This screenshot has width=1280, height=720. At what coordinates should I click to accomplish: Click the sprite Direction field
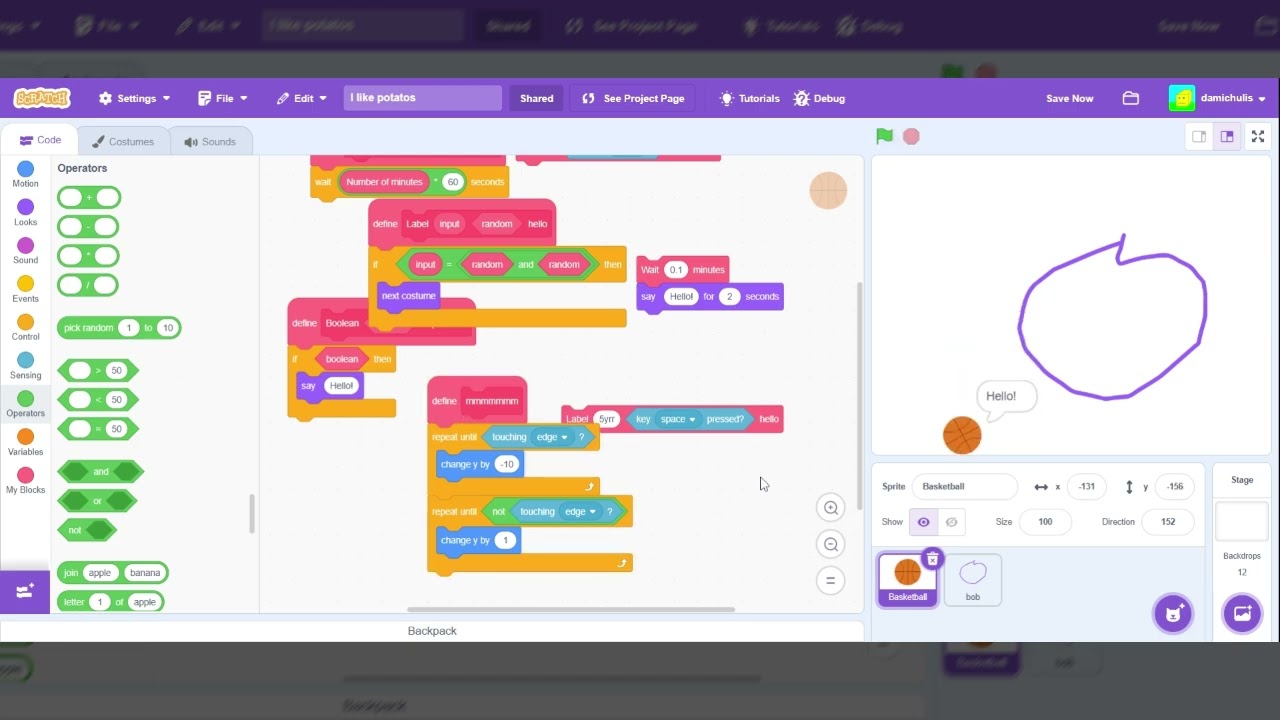coord(1168,522)
